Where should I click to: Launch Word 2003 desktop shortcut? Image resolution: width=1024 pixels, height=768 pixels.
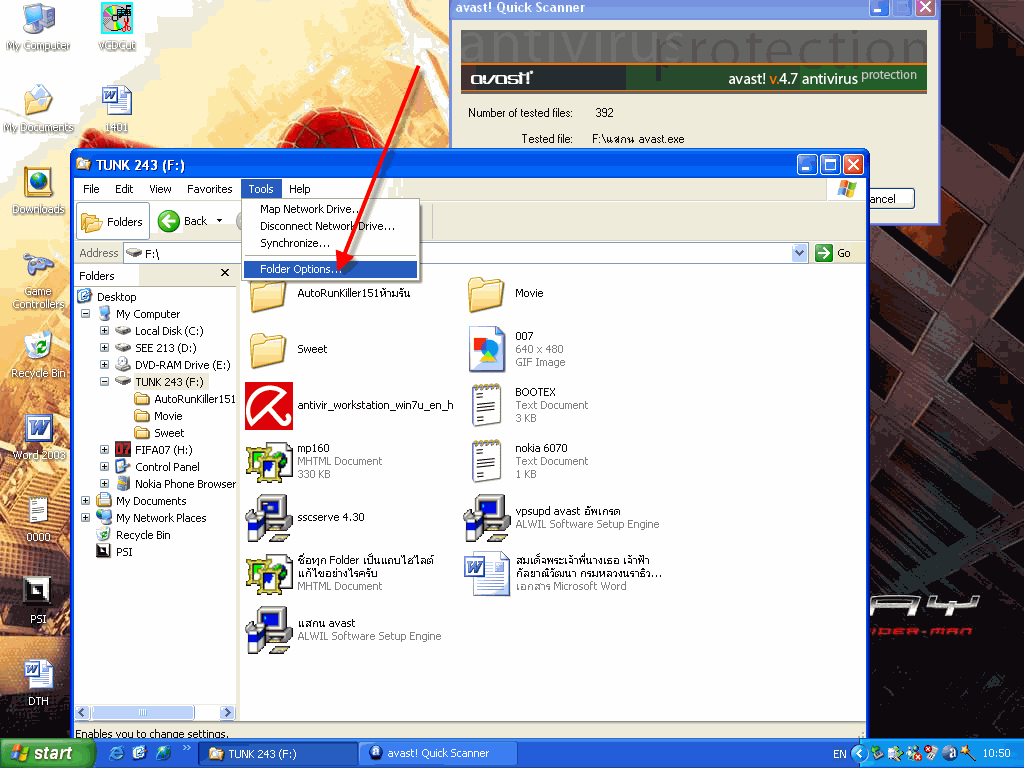[38, 436]
